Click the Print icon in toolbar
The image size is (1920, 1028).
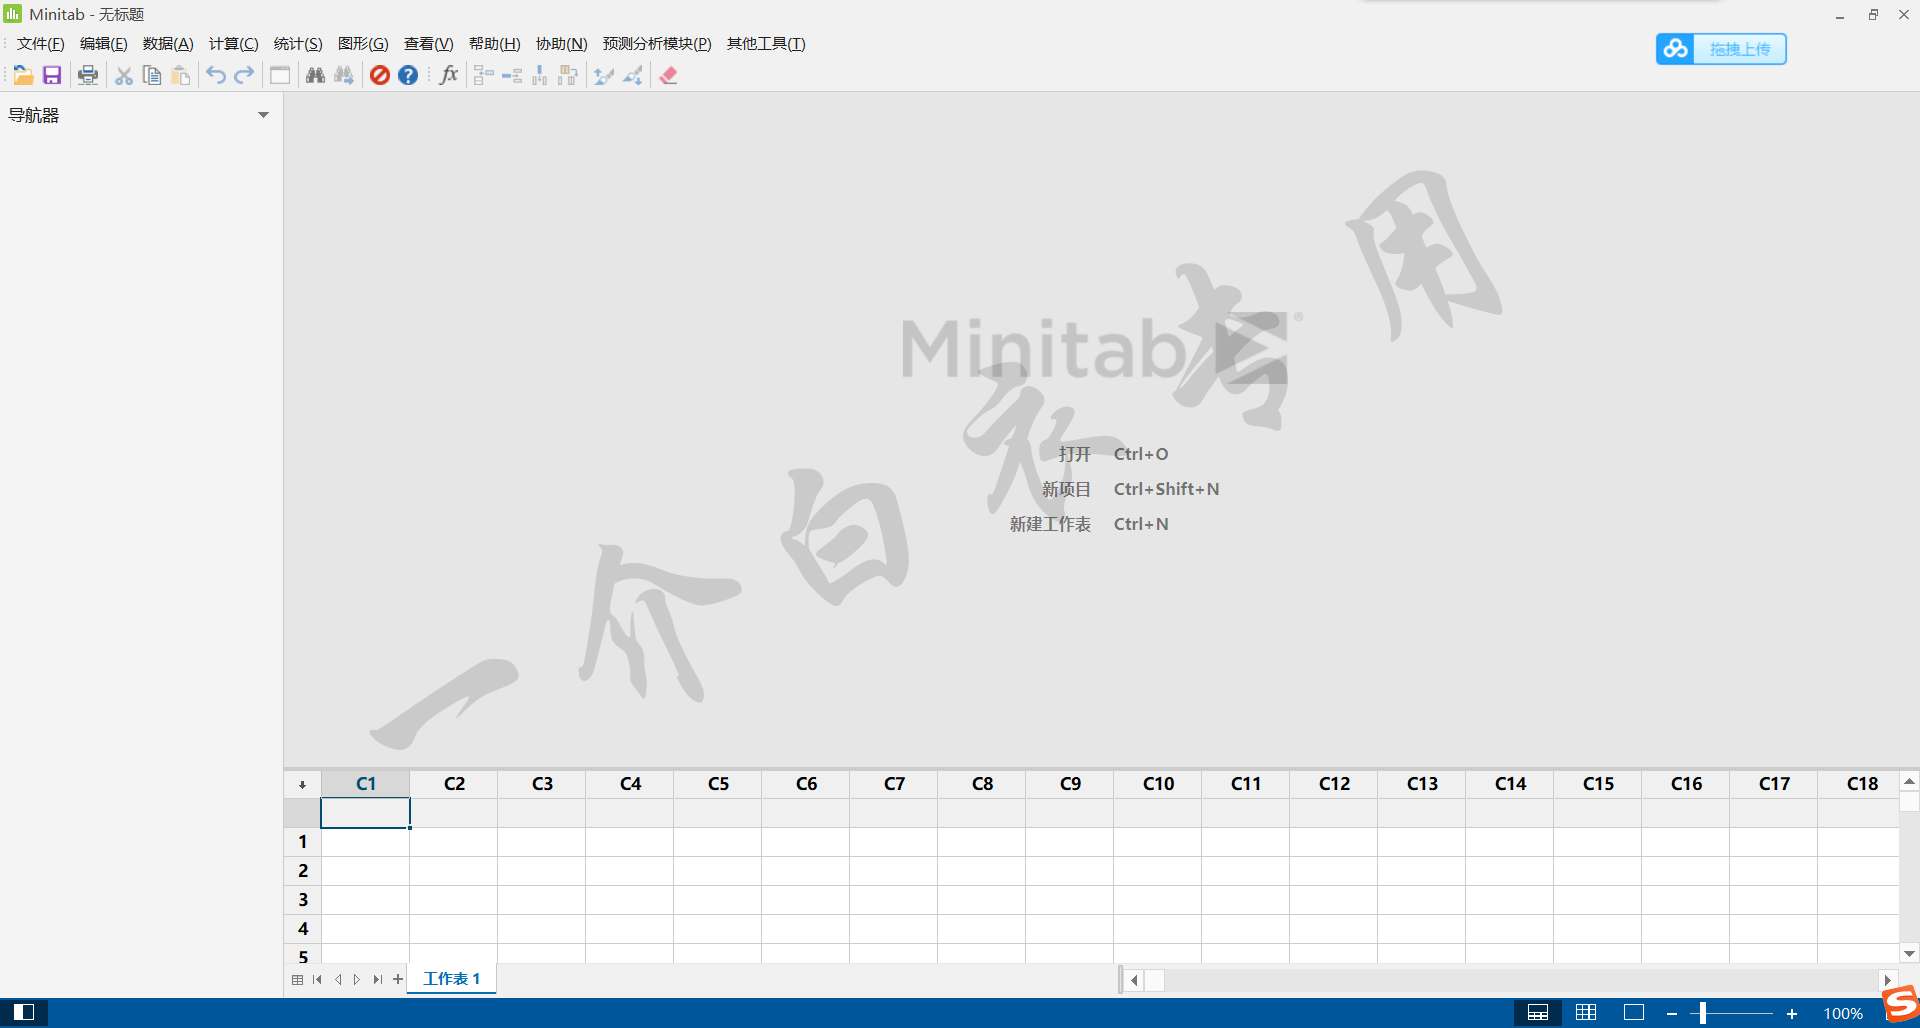(x=88, y=75)
